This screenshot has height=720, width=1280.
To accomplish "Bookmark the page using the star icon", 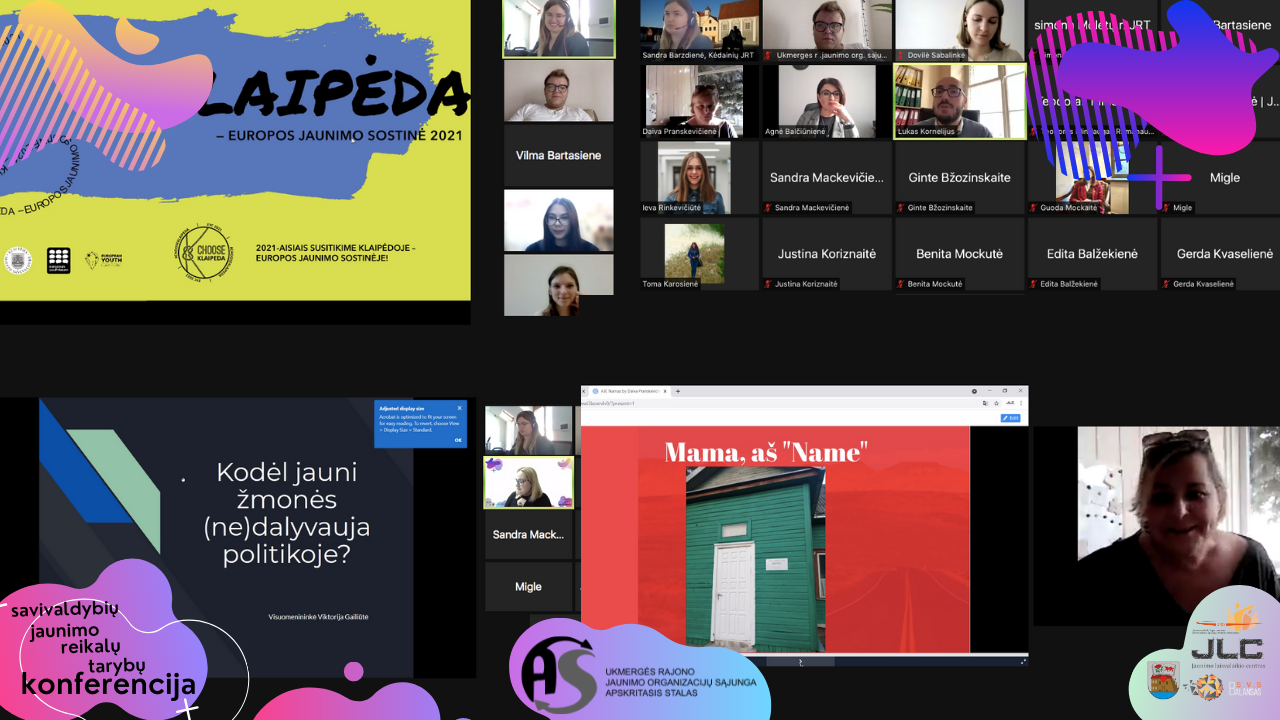I will click(997, 403).
